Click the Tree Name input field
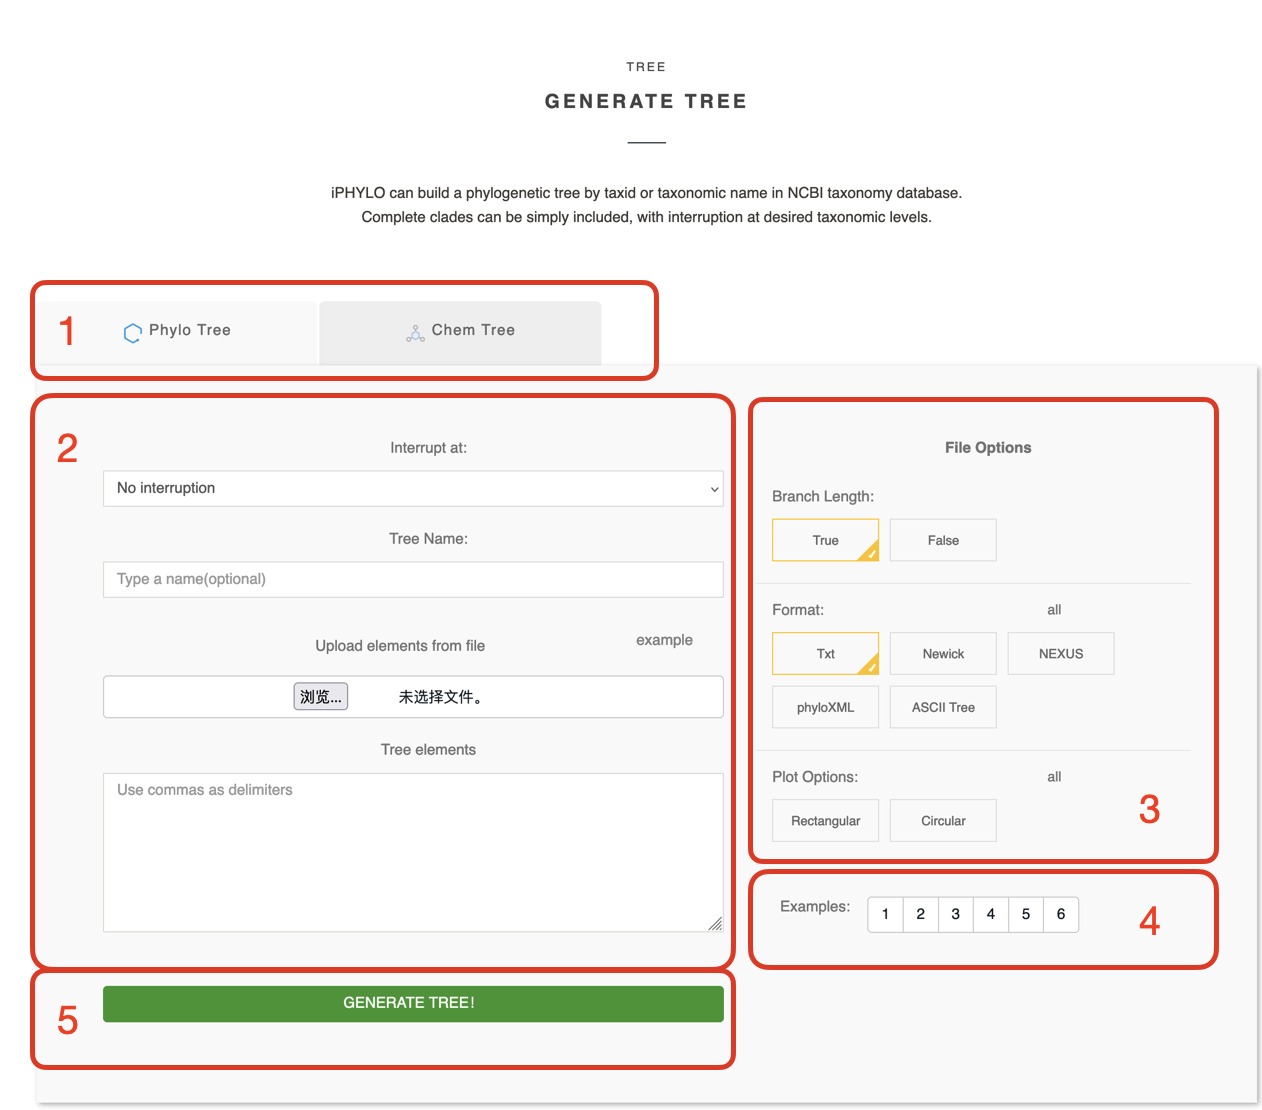Viewport: 1262px width, 1110px height. [412, 580]
